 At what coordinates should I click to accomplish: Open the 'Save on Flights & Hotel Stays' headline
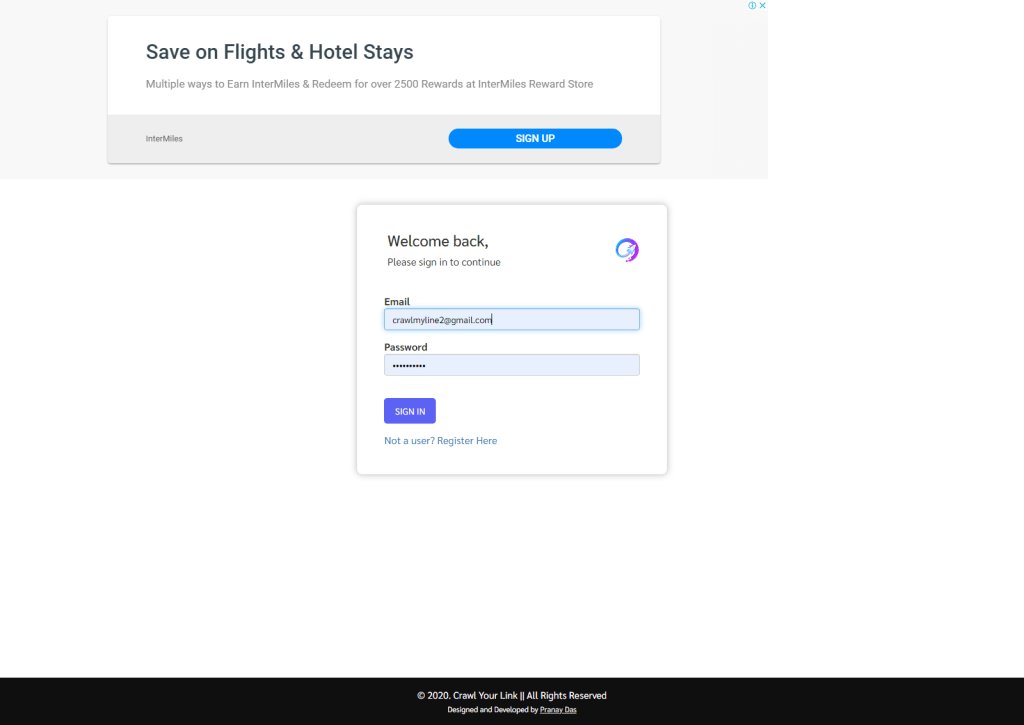pyautogui.click(x=279, y=52)
